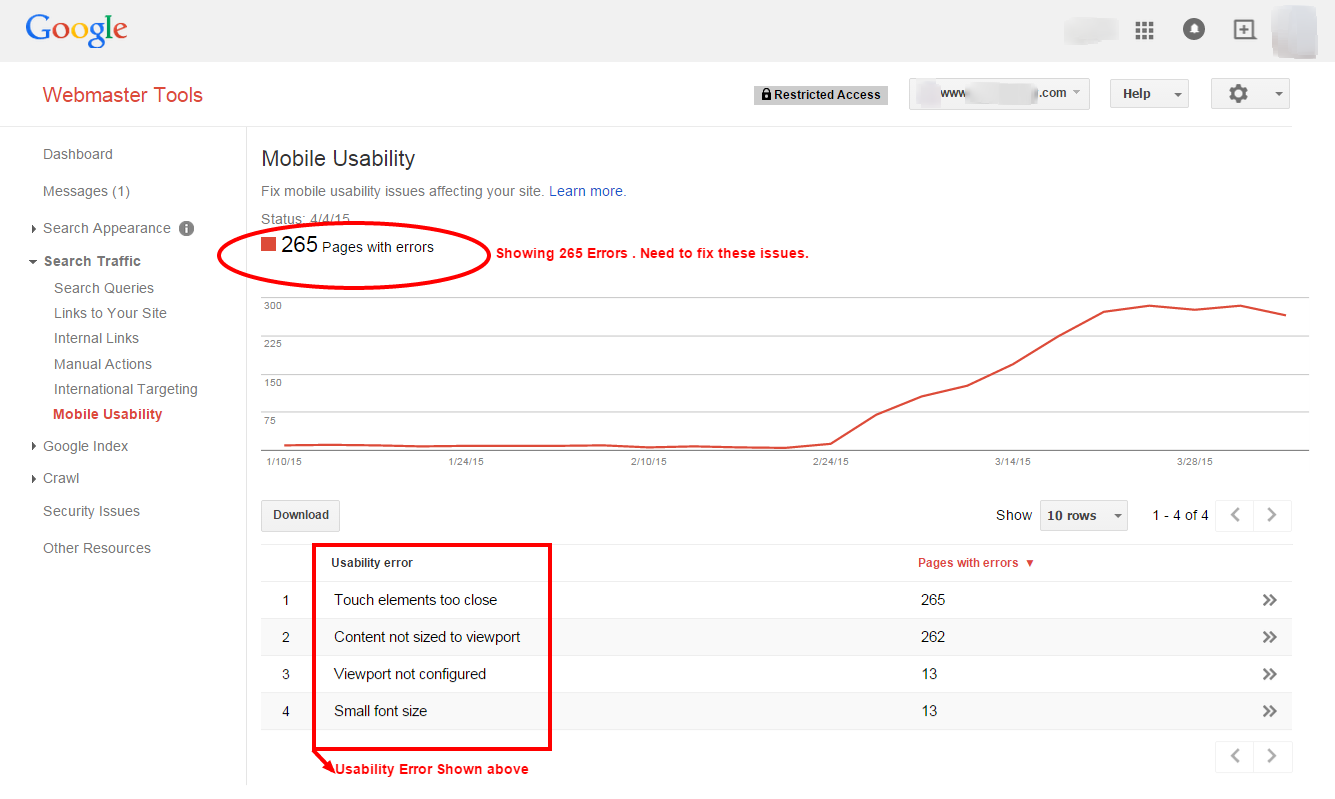1335x799 pixels.
Task: Open International Targeting page
Action: (x=126, y=389)
